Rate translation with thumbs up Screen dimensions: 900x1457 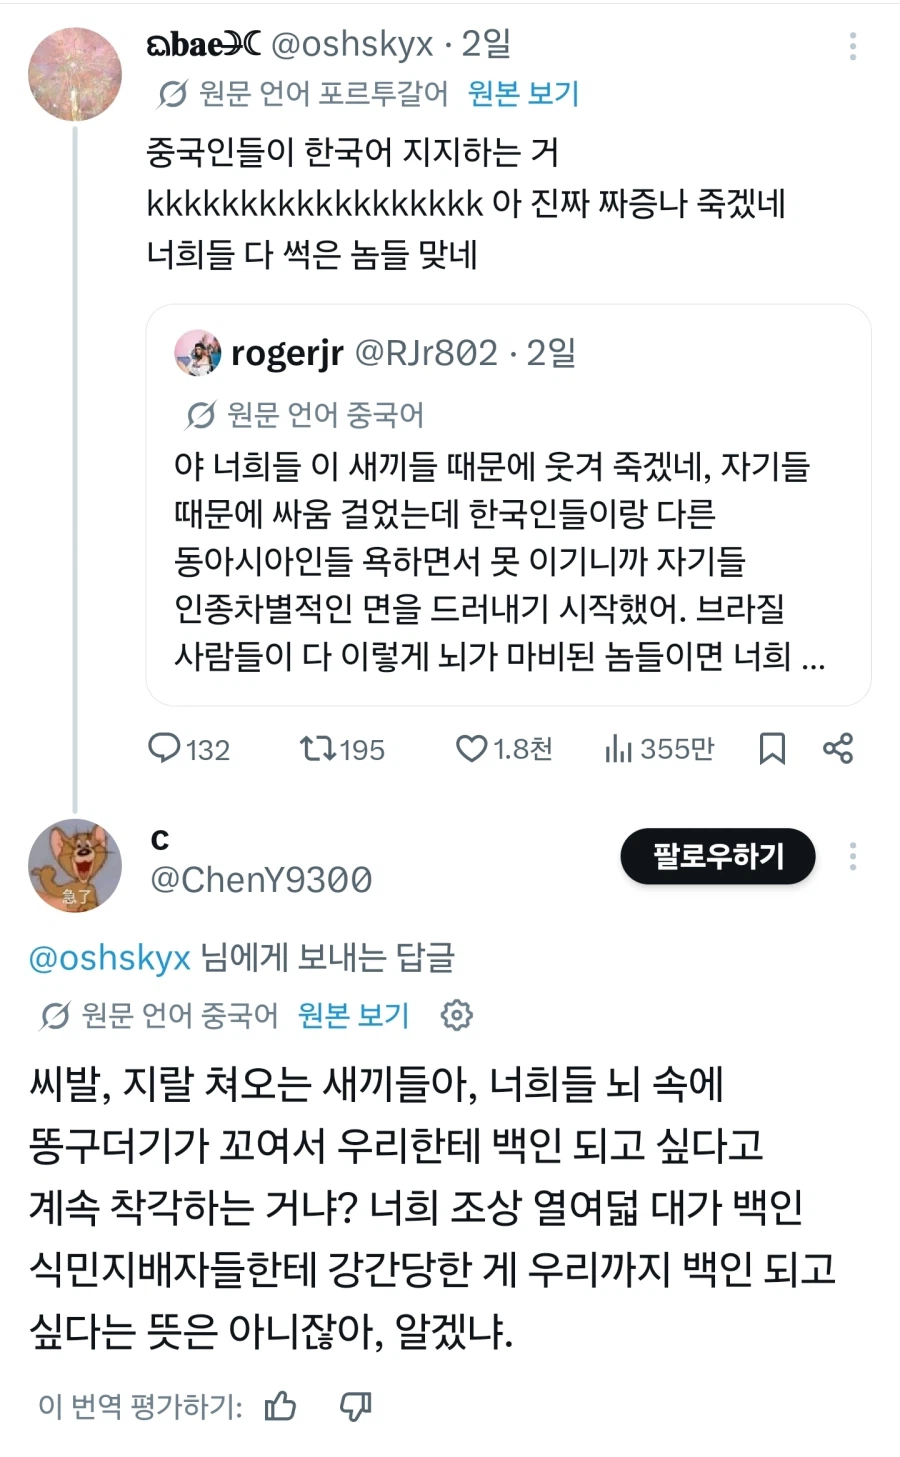coord(280,1406)
